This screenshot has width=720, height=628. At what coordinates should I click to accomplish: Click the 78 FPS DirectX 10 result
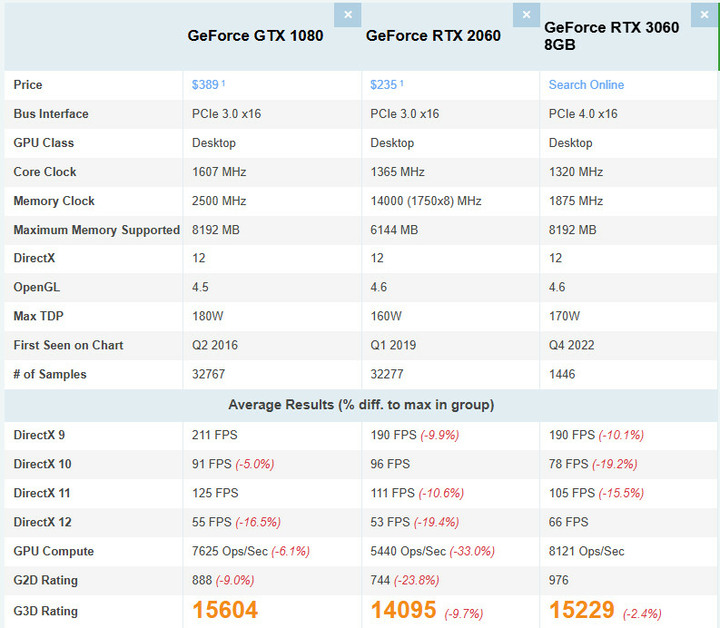coord(568,464)
